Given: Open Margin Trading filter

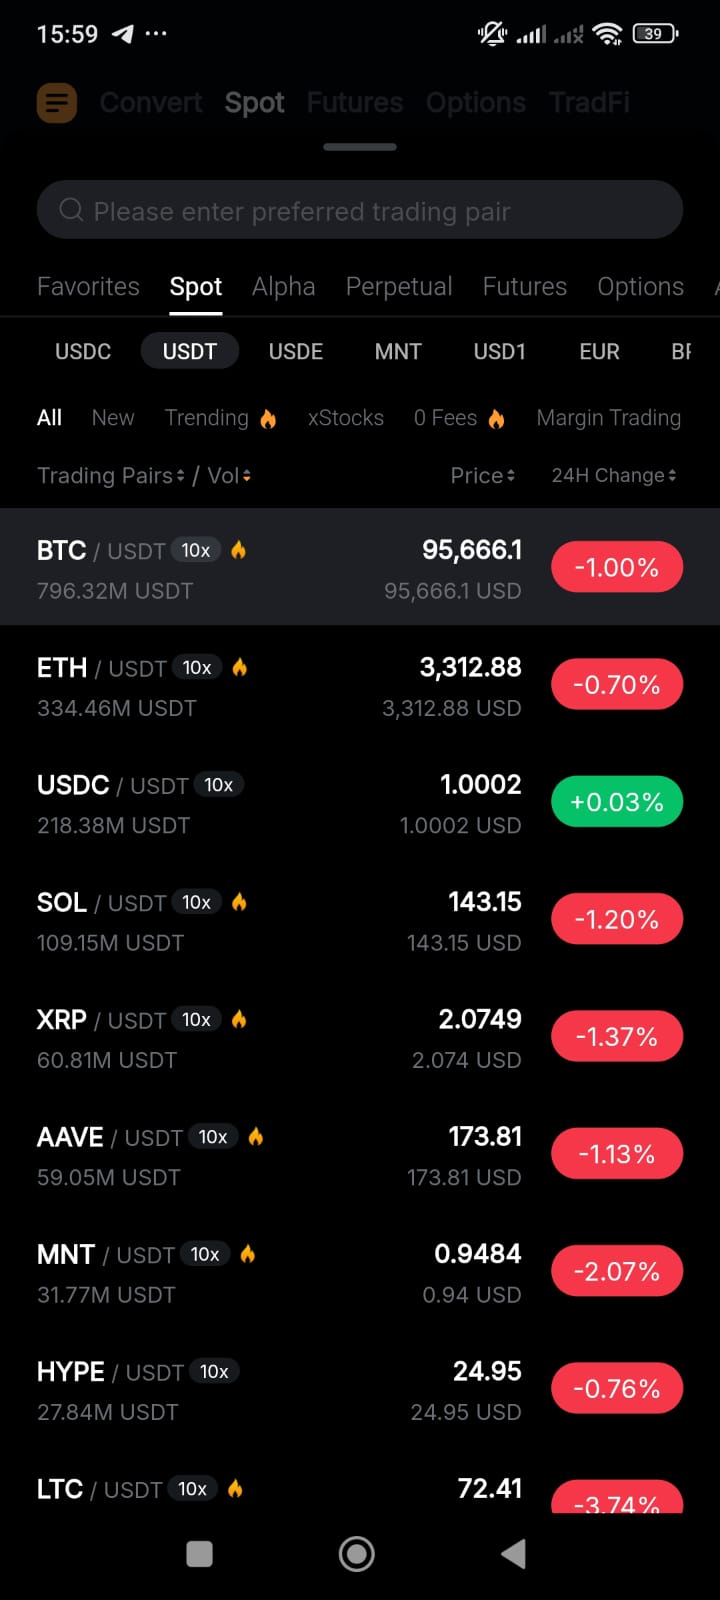Looking at the screenshot, I should click(608, 418).
